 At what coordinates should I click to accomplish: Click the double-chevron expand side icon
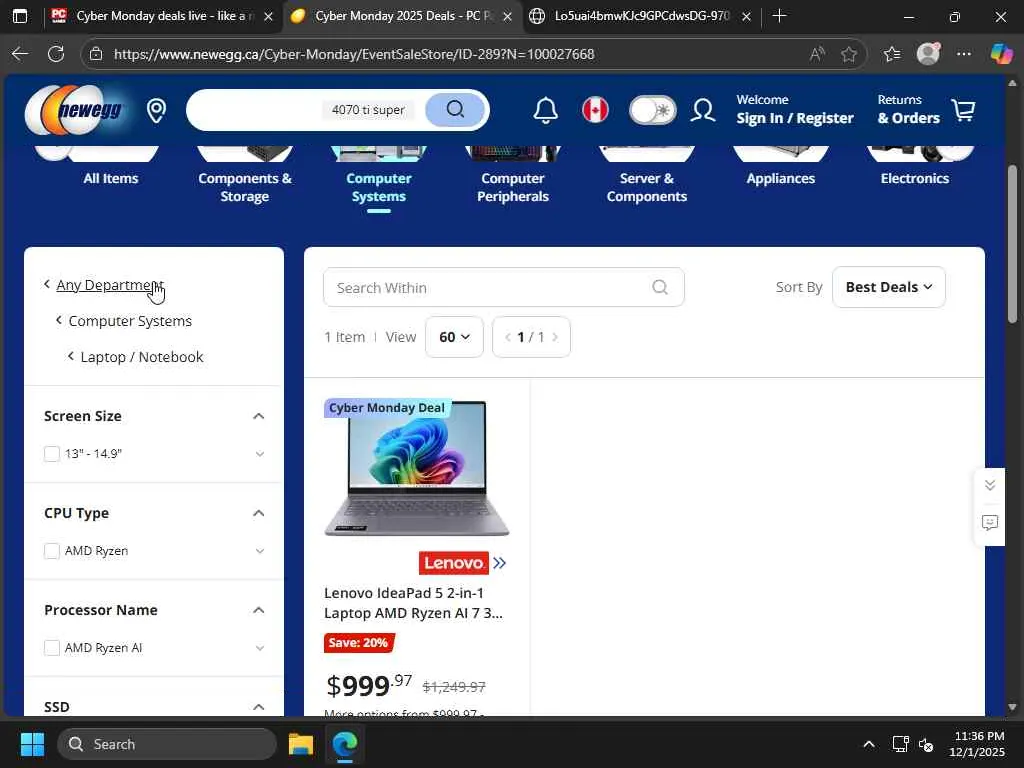click(x=990, y=485)
